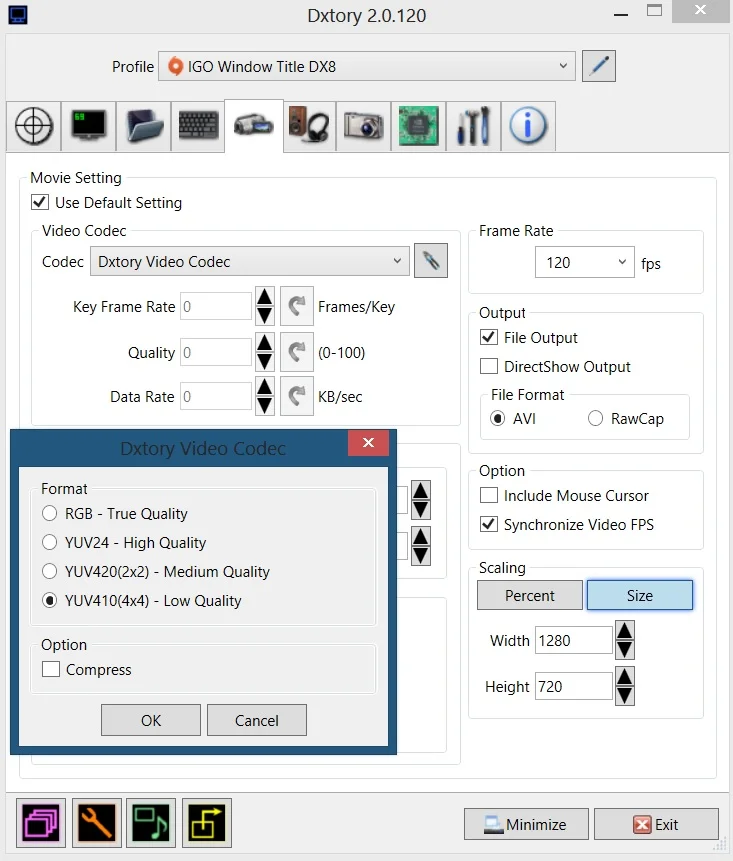Select YUV410(4x4) - Low Quality format
This screenshot has width=733, height=861.
click(49, 601)
